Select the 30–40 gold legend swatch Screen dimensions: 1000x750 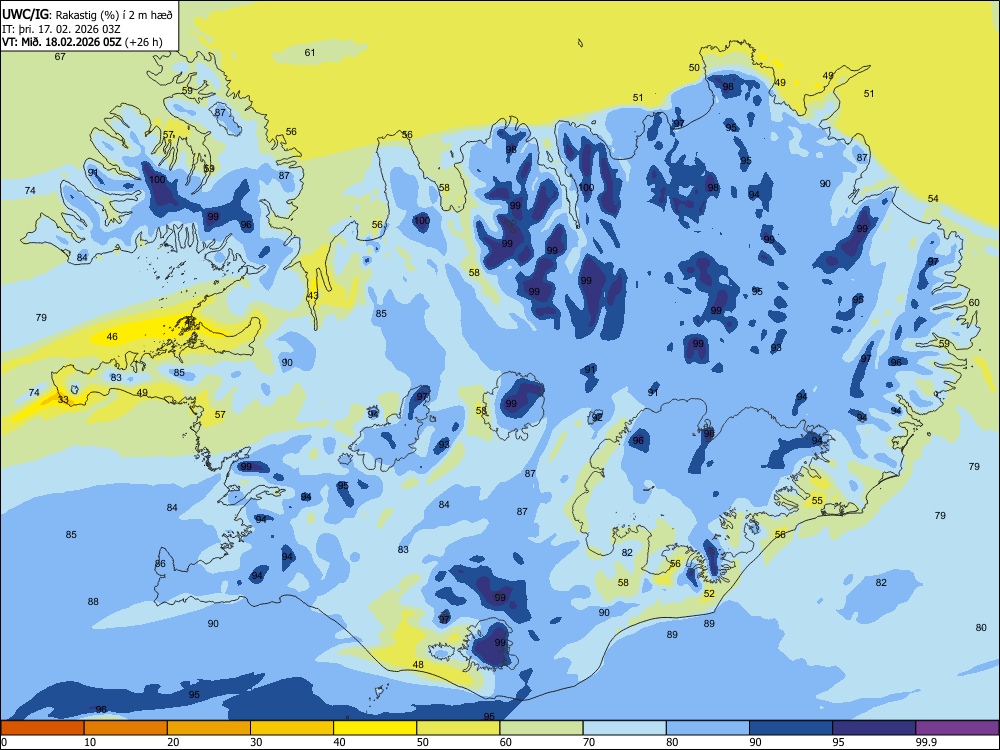[x=292, y=728]
